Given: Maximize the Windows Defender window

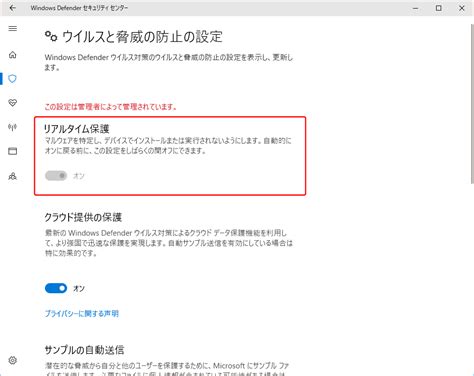Looking at the screenshot, I should click(x=439, y=8).
